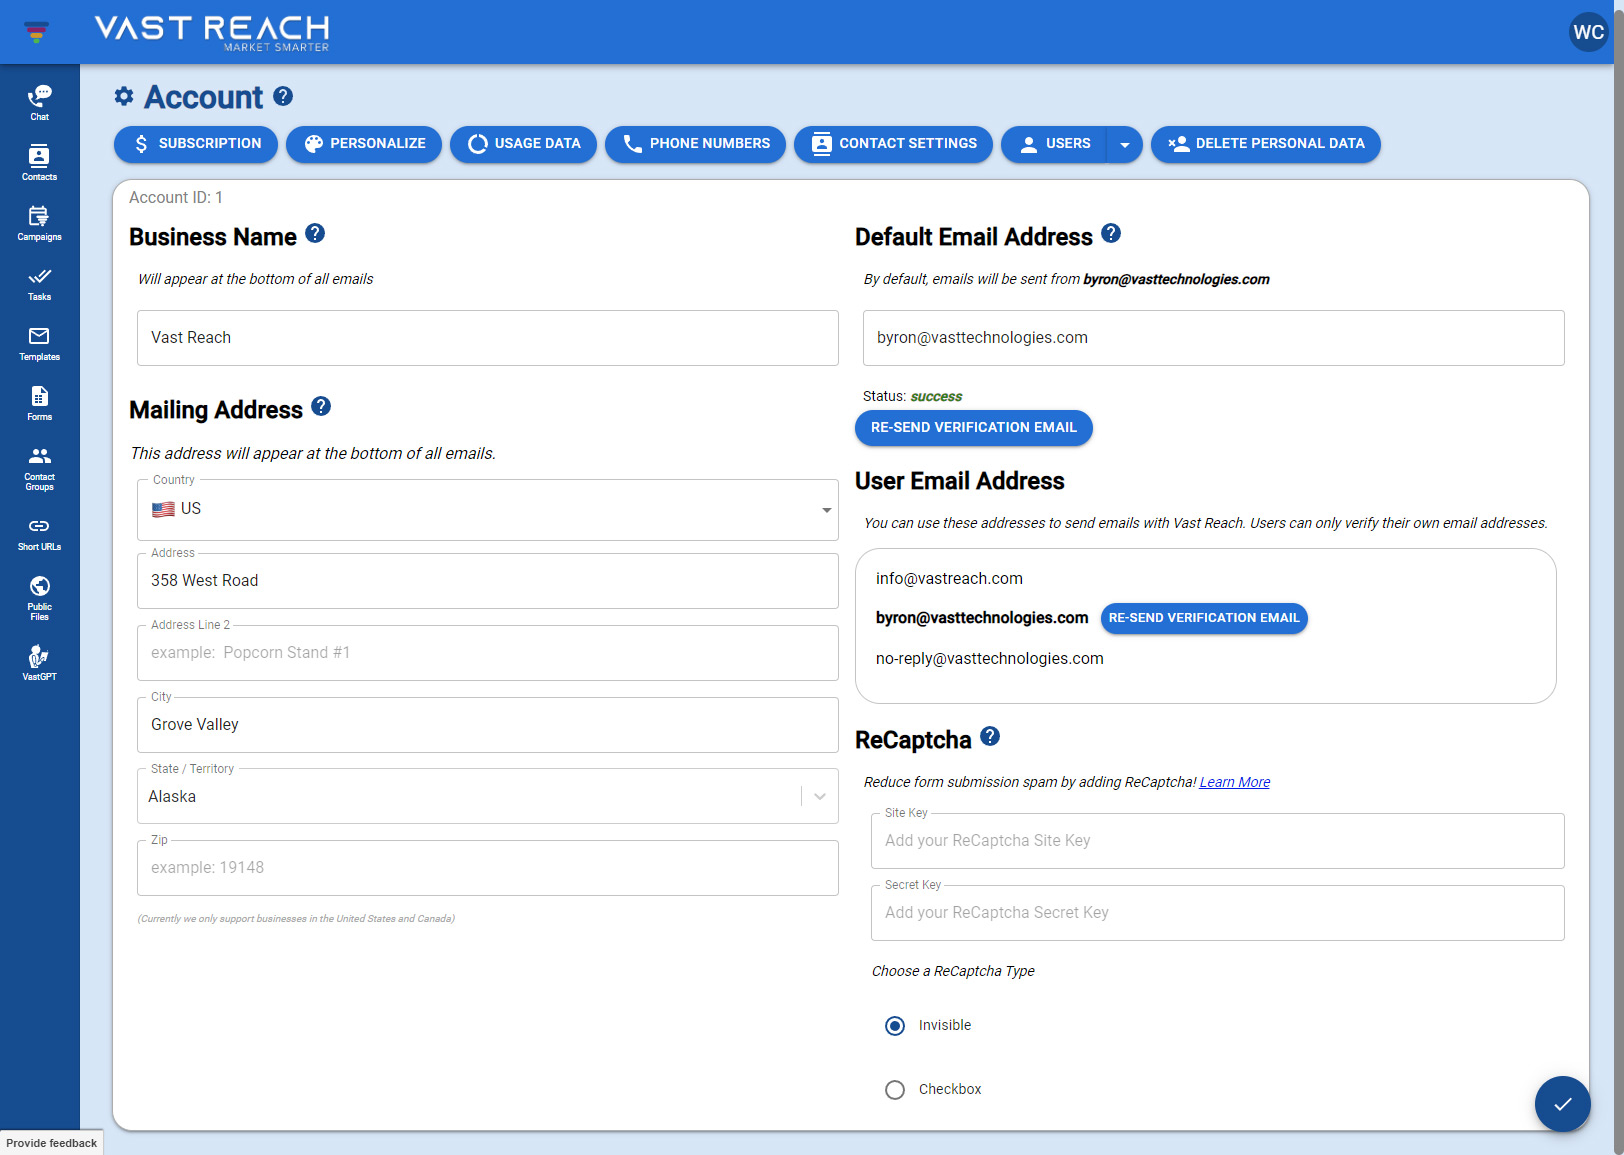Select the Checkbox ReCaptcha type
Image resolution: width=1624 pixels, height=1155 pixels.
pos(895,1090)
